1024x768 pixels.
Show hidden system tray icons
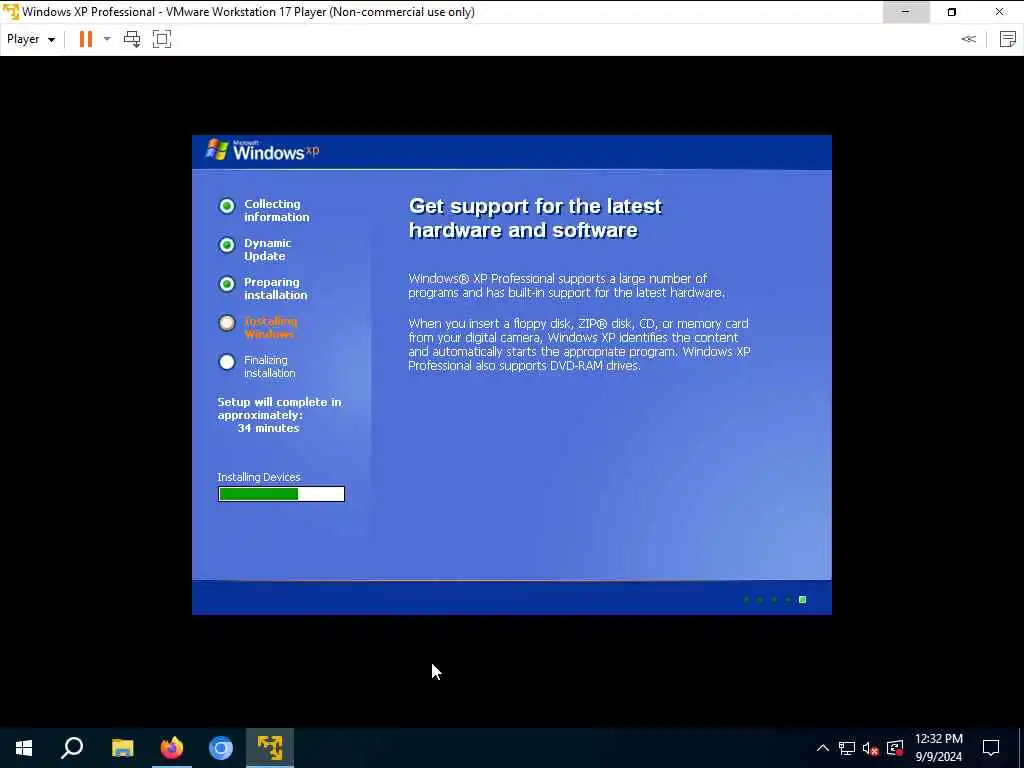point(823,748)
